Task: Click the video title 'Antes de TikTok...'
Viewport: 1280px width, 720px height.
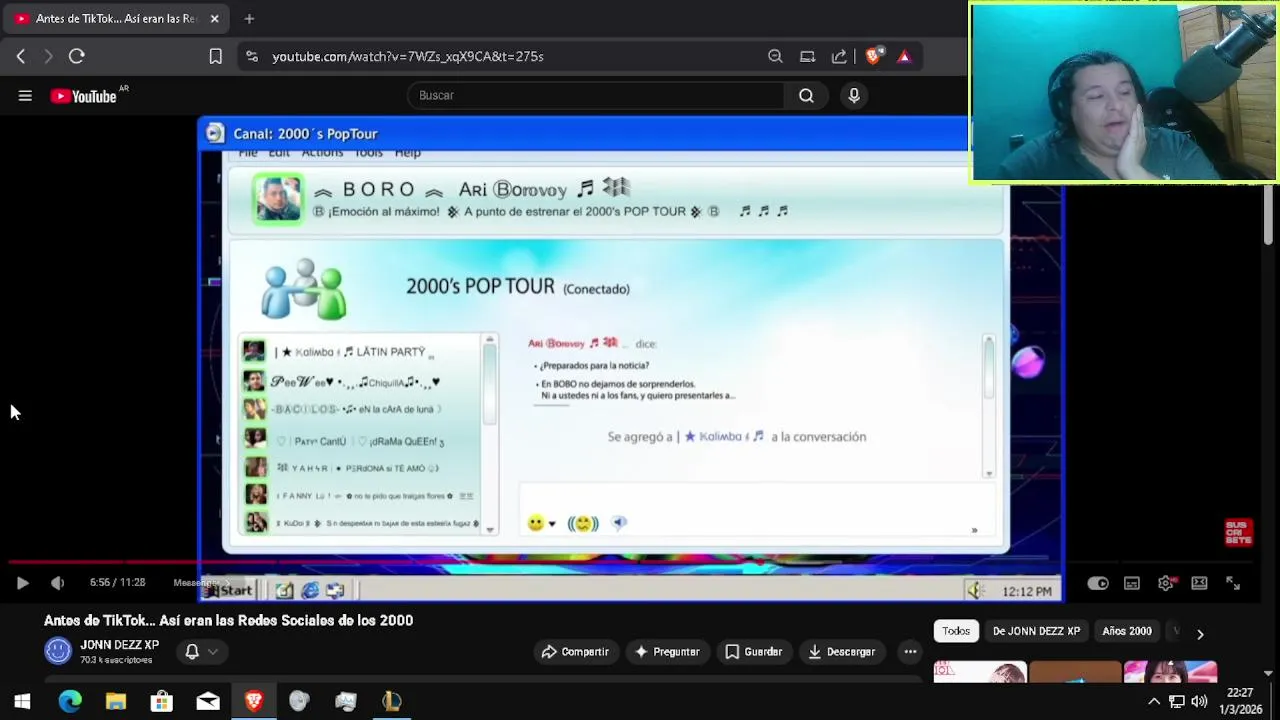Action: pos(228,620)
